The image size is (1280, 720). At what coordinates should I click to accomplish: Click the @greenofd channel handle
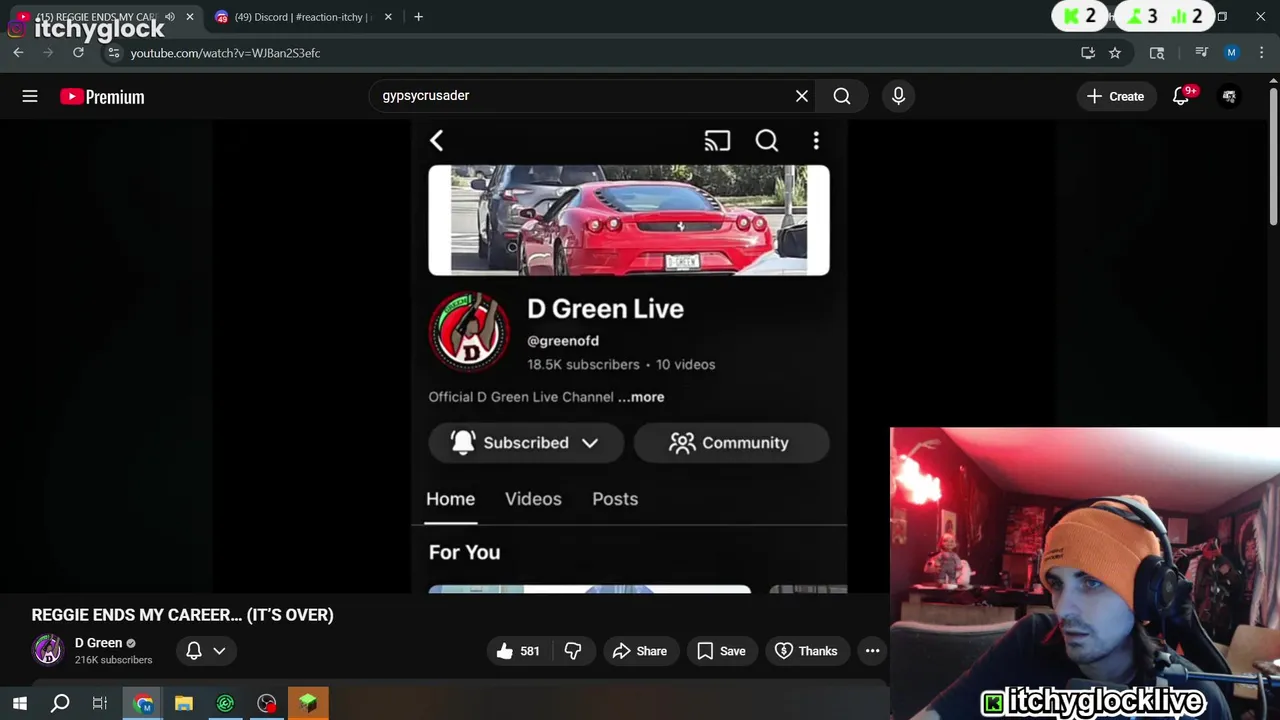[563, 341]
